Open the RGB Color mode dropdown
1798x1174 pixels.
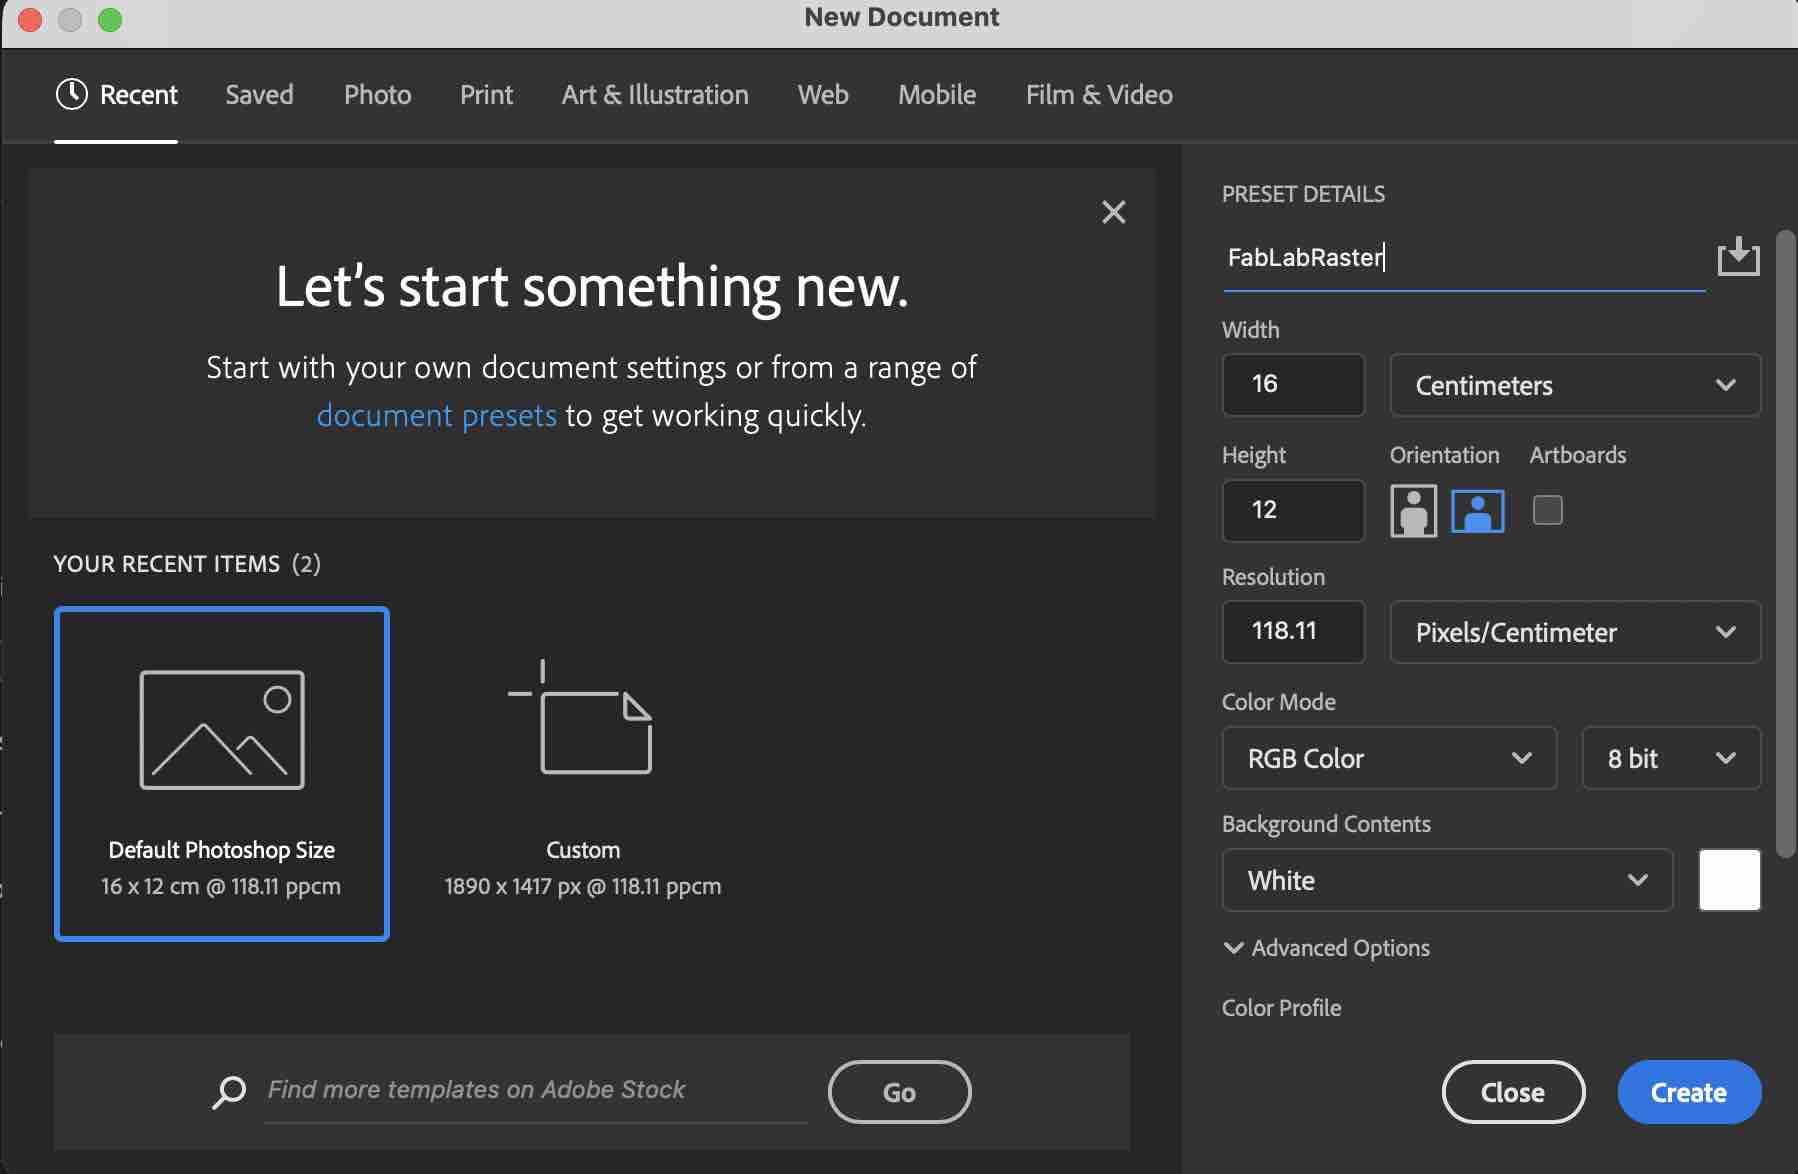1388,758
